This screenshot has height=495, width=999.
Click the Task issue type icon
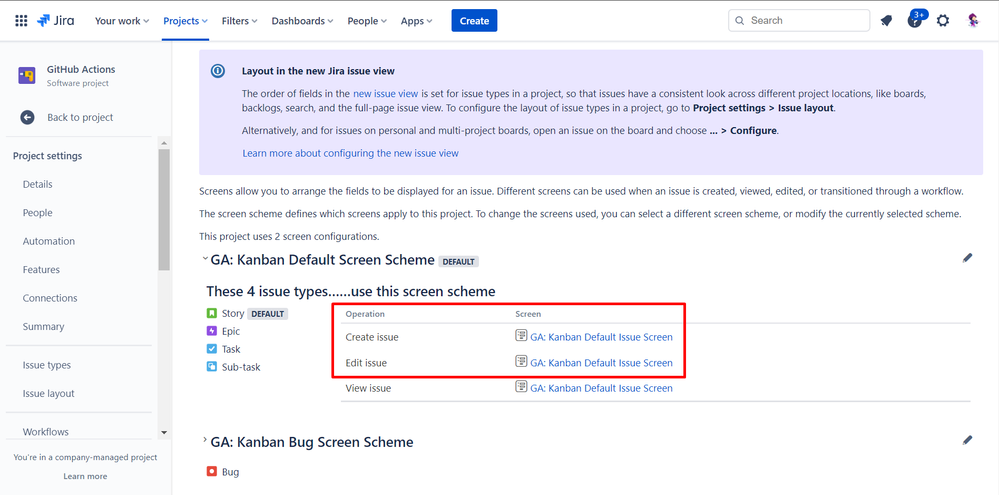point(212,349)
